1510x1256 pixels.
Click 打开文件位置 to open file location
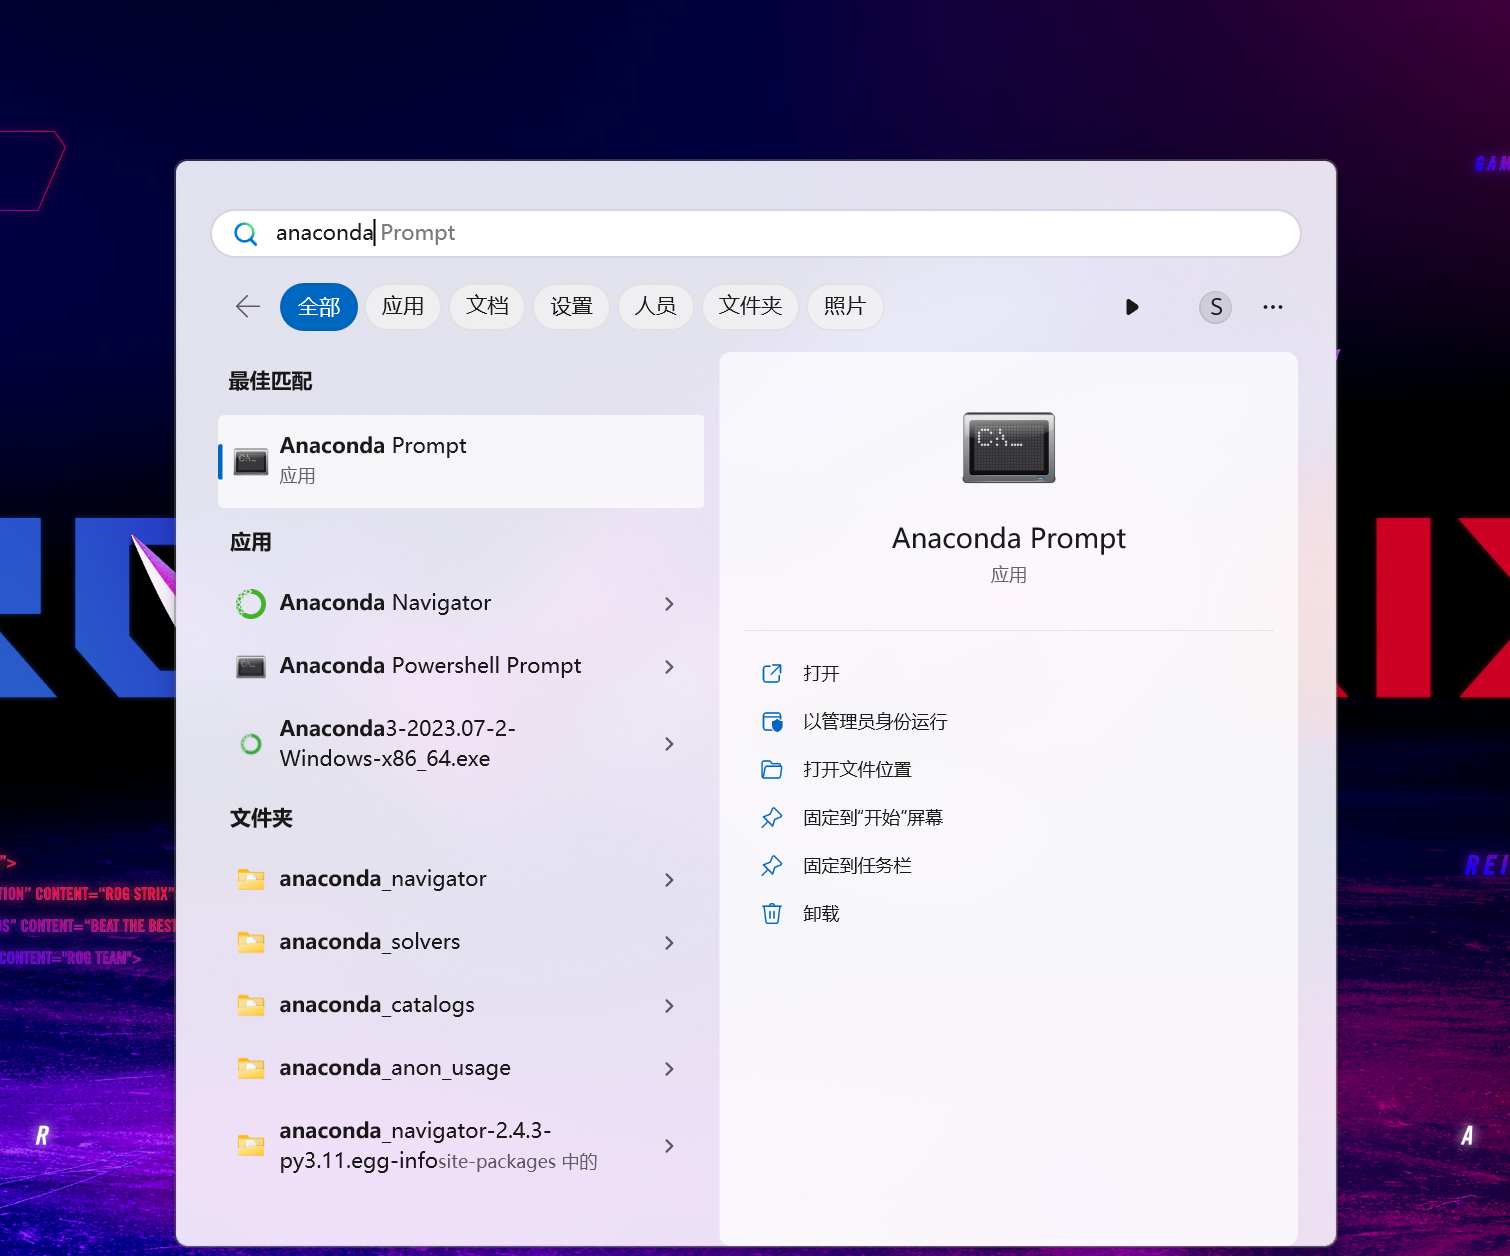point(858,769)
